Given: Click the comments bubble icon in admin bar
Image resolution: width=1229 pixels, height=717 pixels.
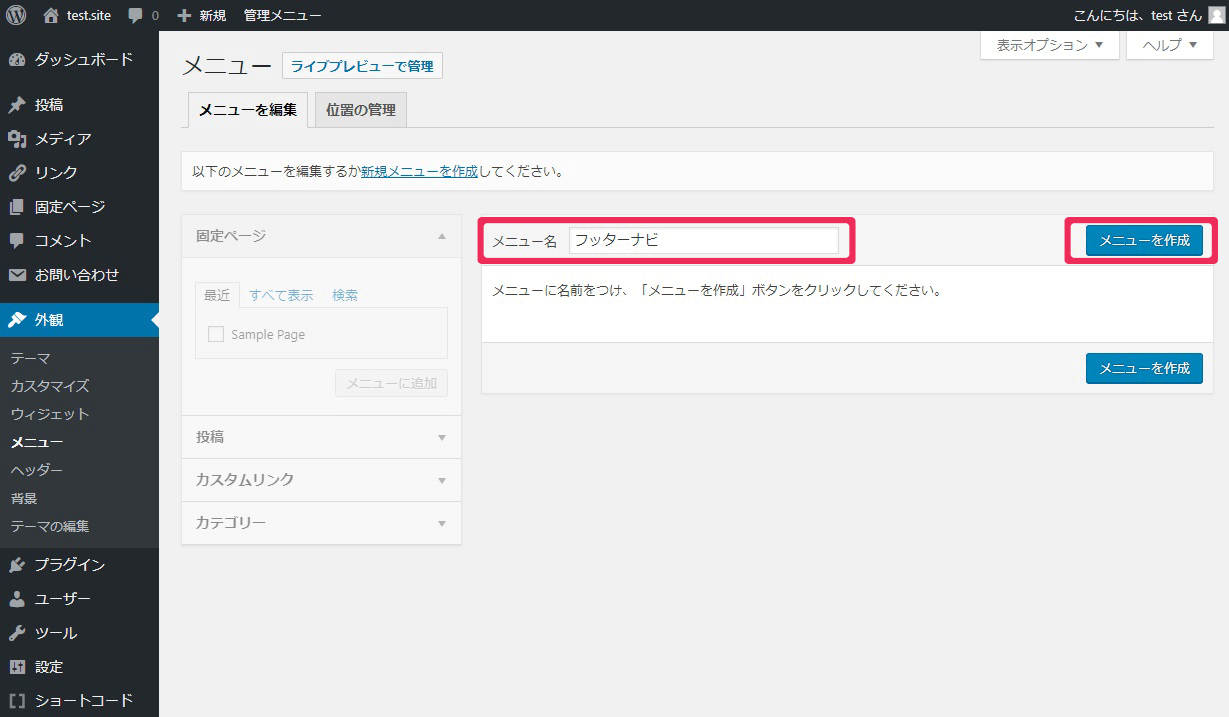Looking at the screenshot, I should 135,15.
